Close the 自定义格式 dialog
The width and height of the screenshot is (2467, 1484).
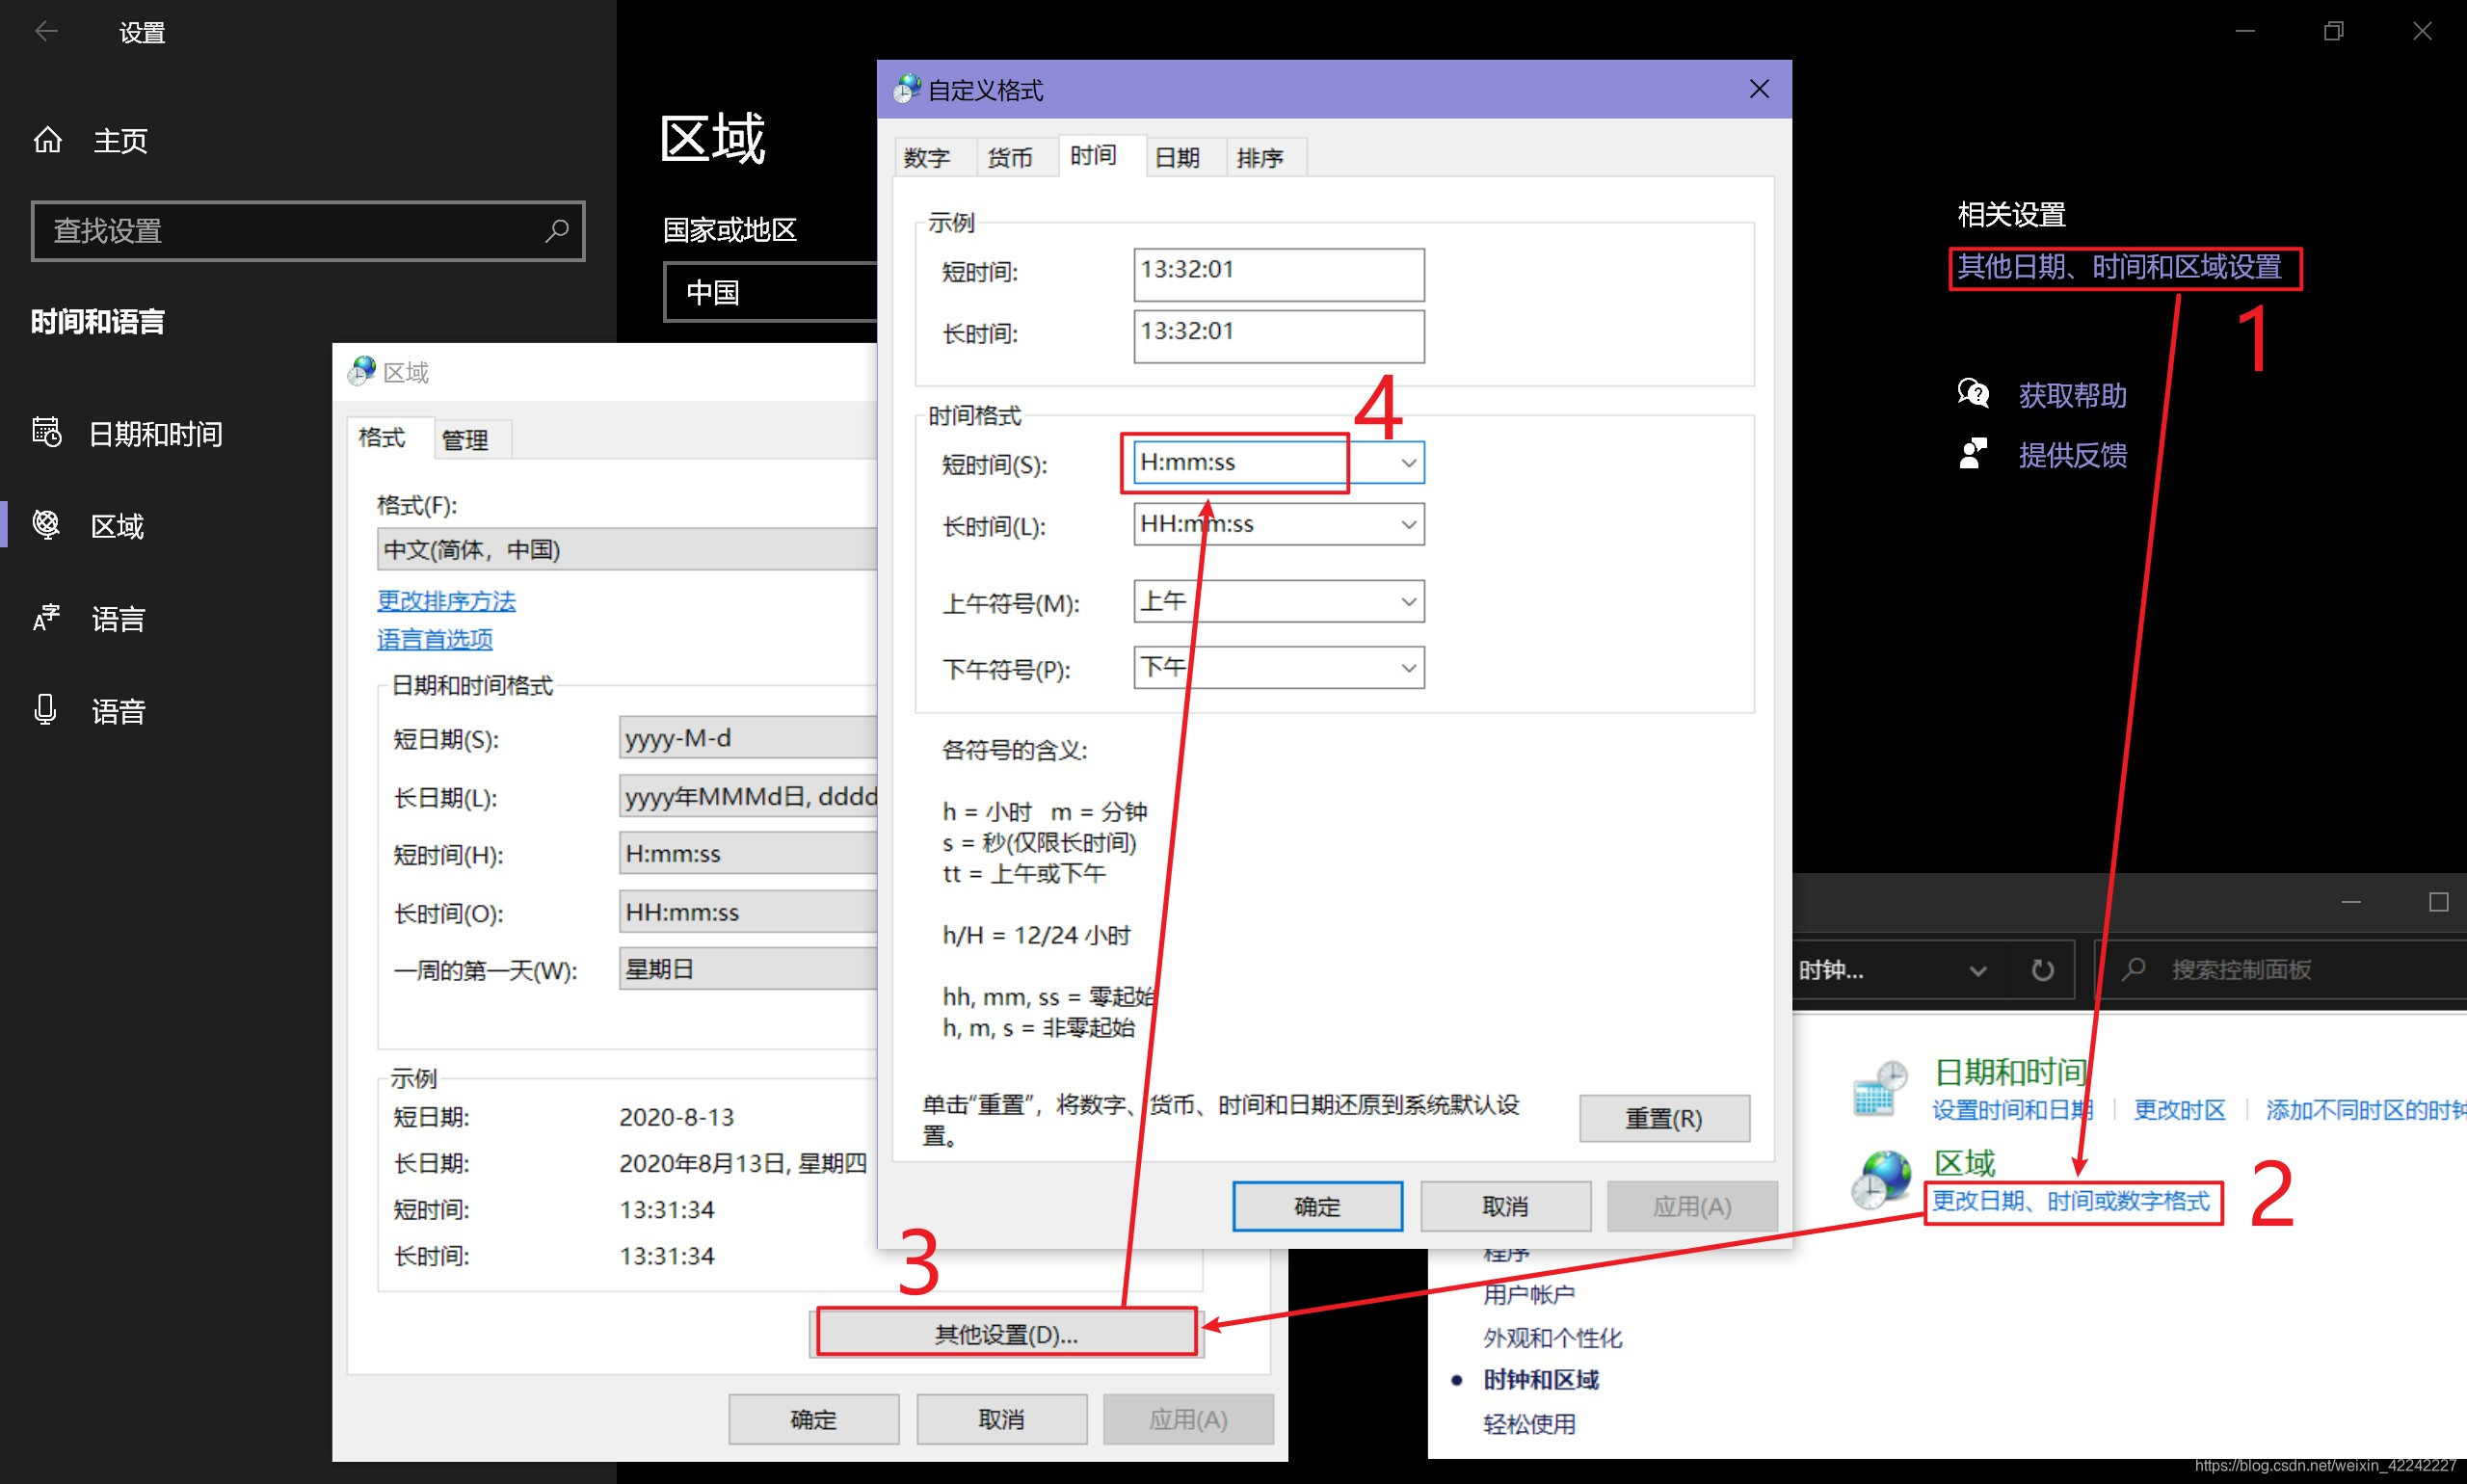click(1759, 89)
